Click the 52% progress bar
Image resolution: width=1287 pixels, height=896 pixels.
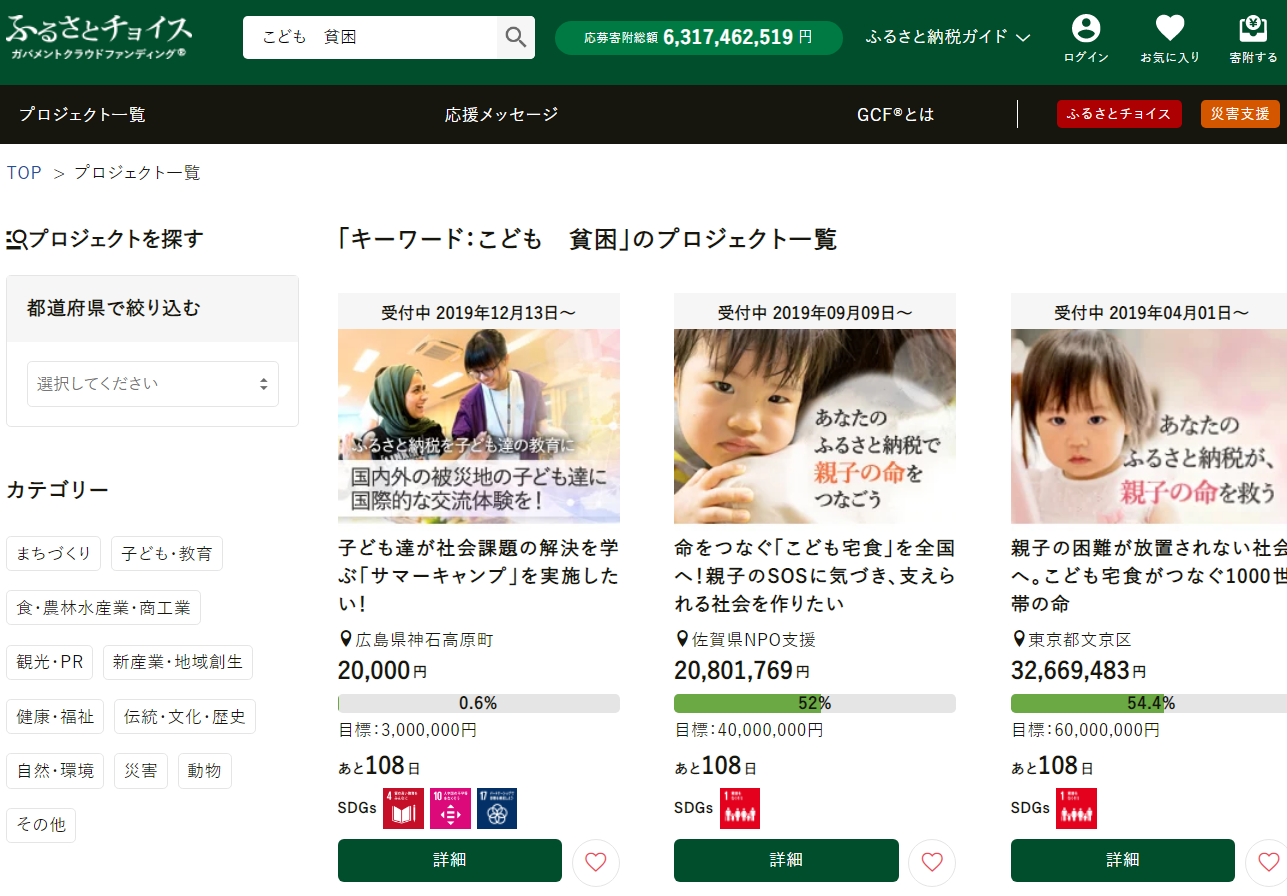coord(814,703)
